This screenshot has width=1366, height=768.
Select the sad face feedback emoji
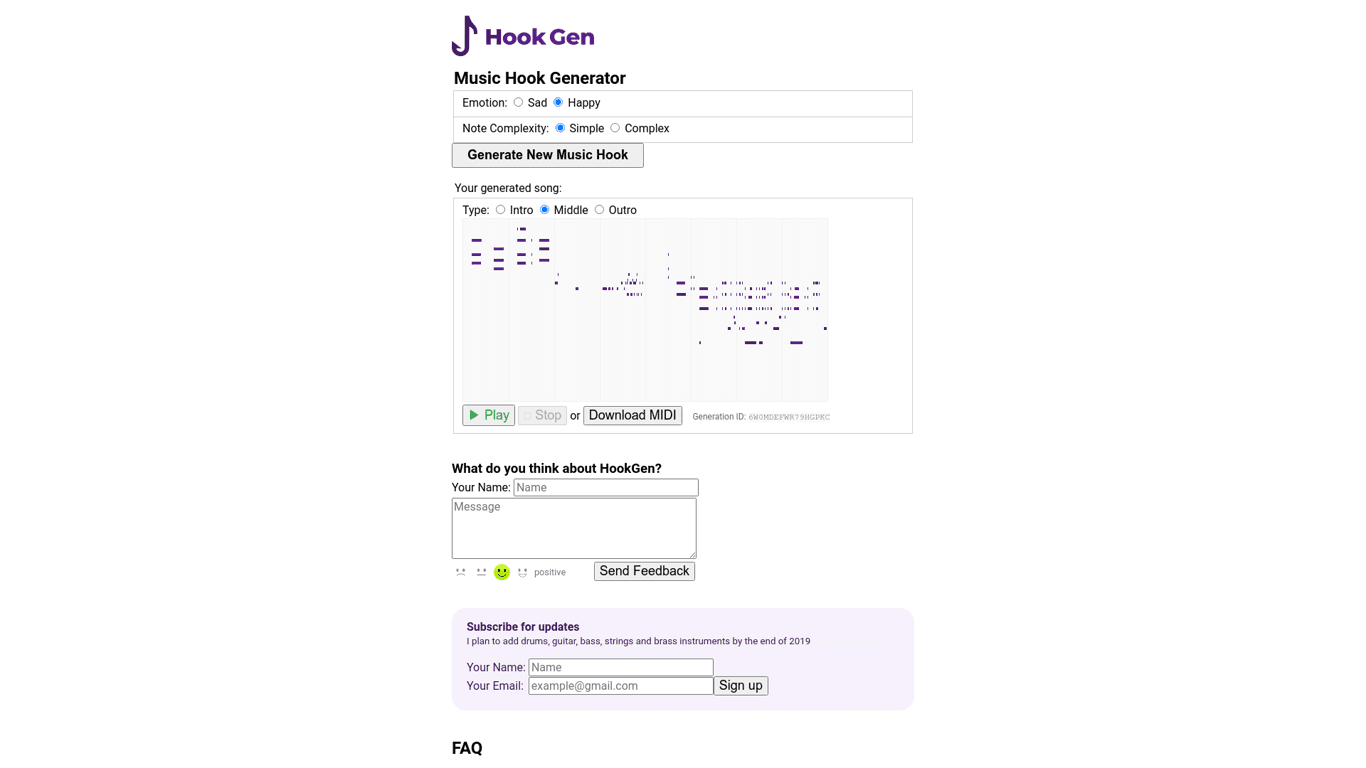460,572
